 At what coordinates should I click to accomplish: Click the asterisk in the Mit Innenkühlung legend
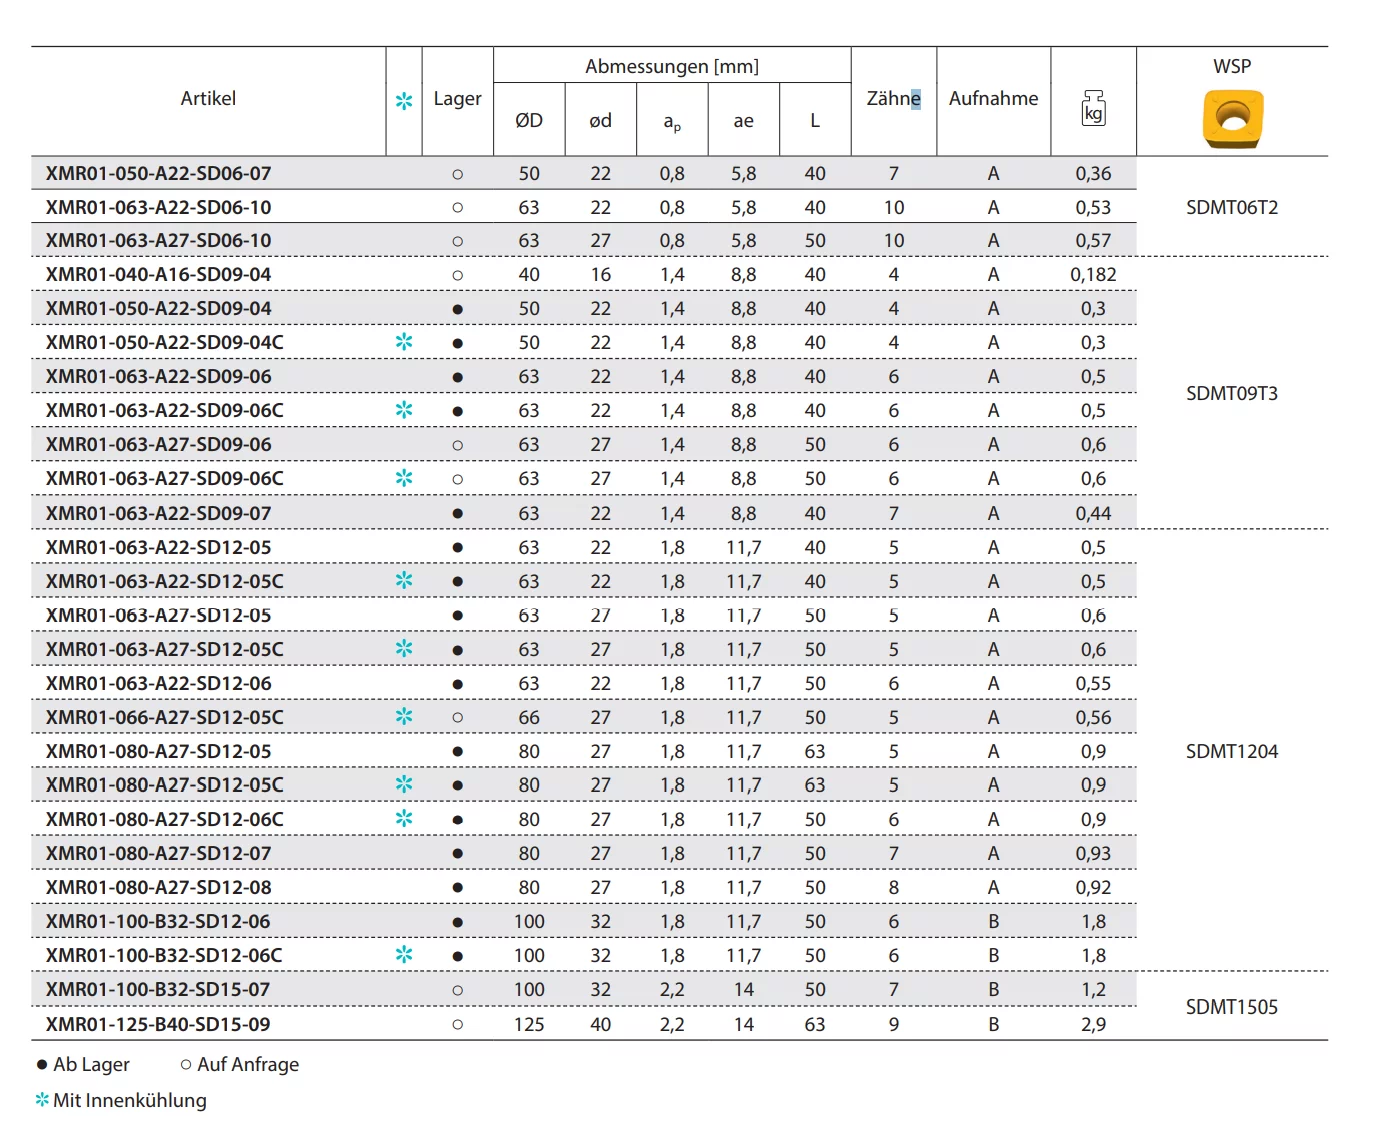click(42, 1100)
